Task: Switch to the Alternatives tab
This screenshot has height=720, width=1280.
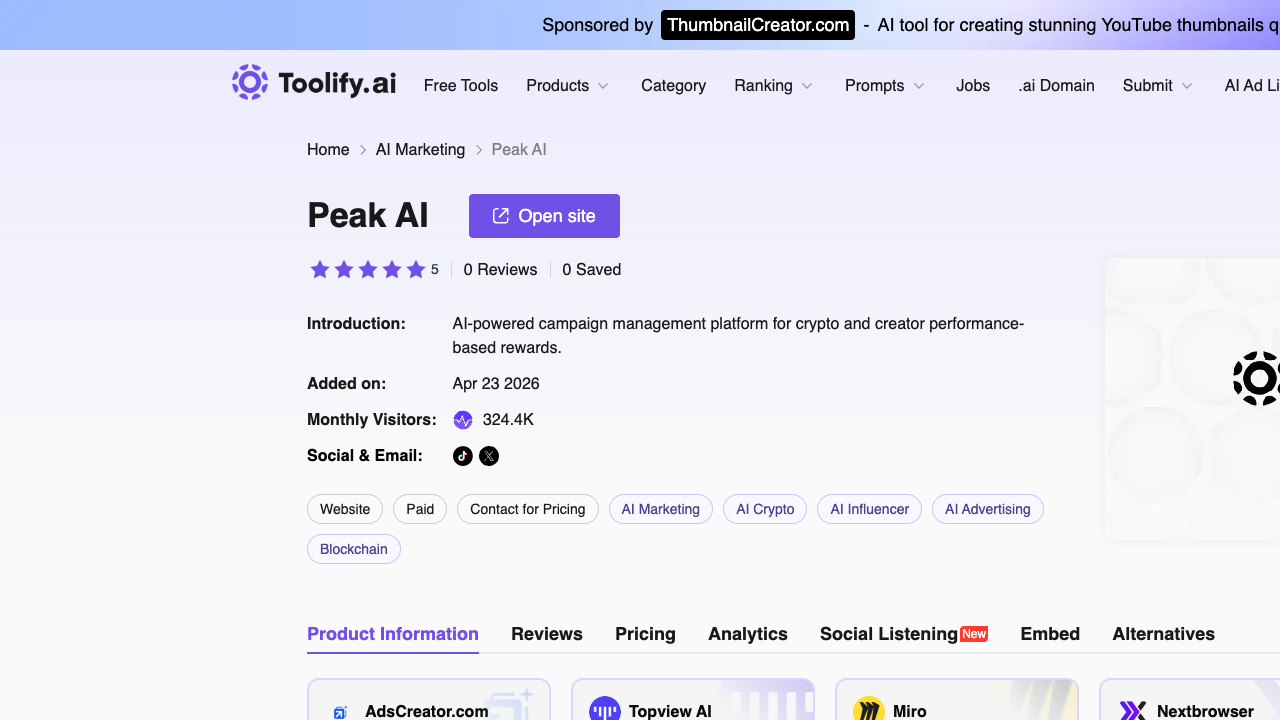Action: 1164,634
